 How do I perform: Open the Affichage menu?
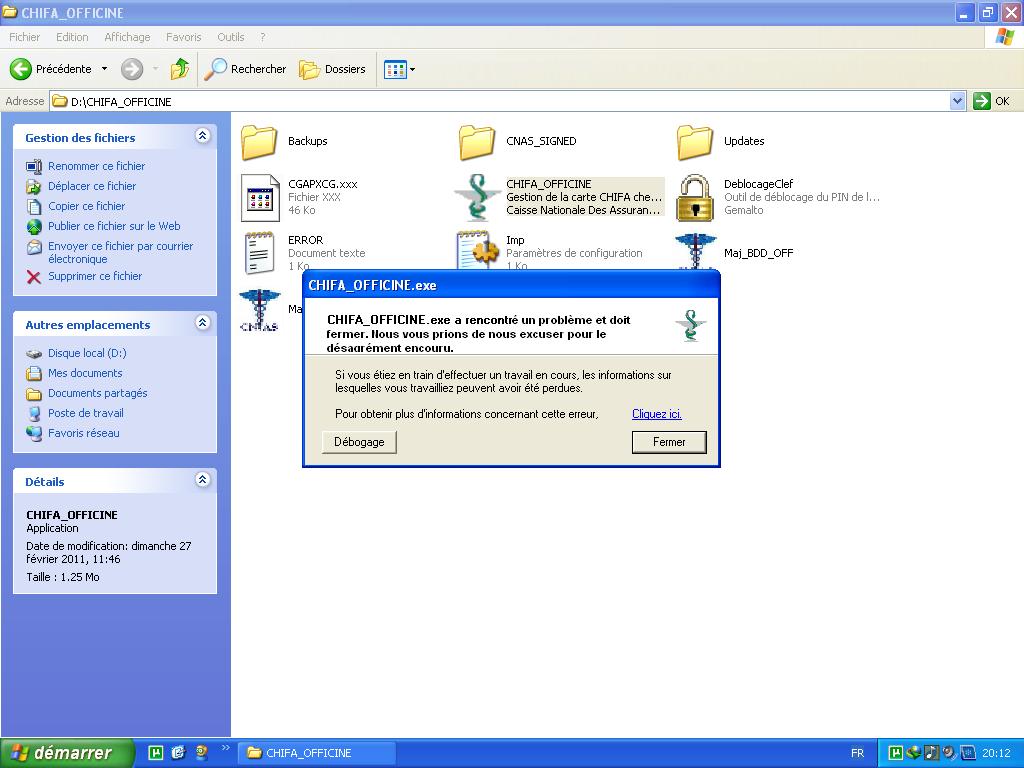click(x=127, y=37)
